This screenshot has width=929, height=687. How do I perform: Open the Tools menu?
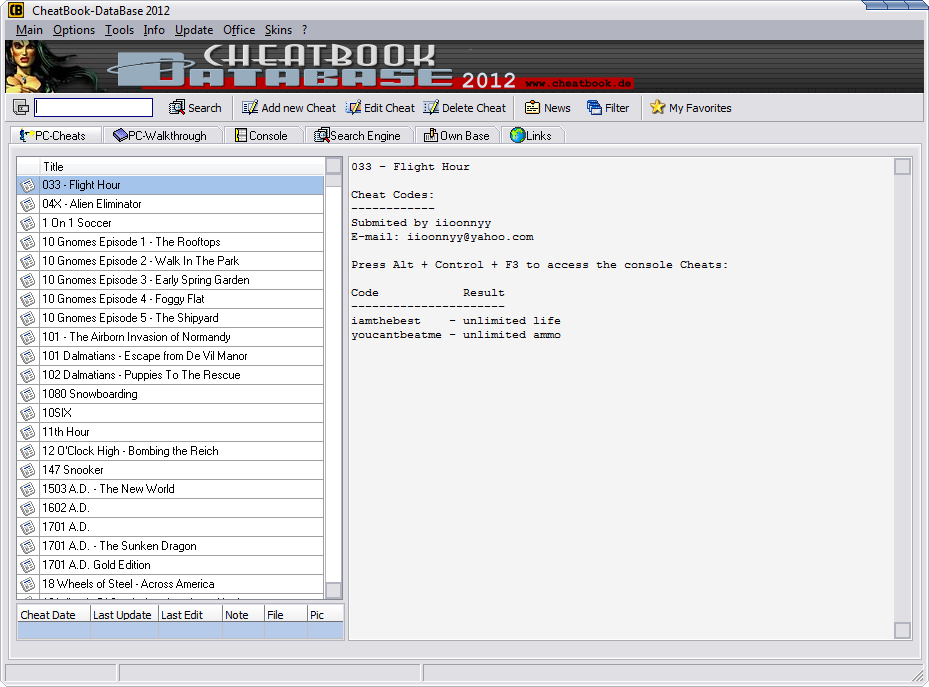(x=120, y=30)
